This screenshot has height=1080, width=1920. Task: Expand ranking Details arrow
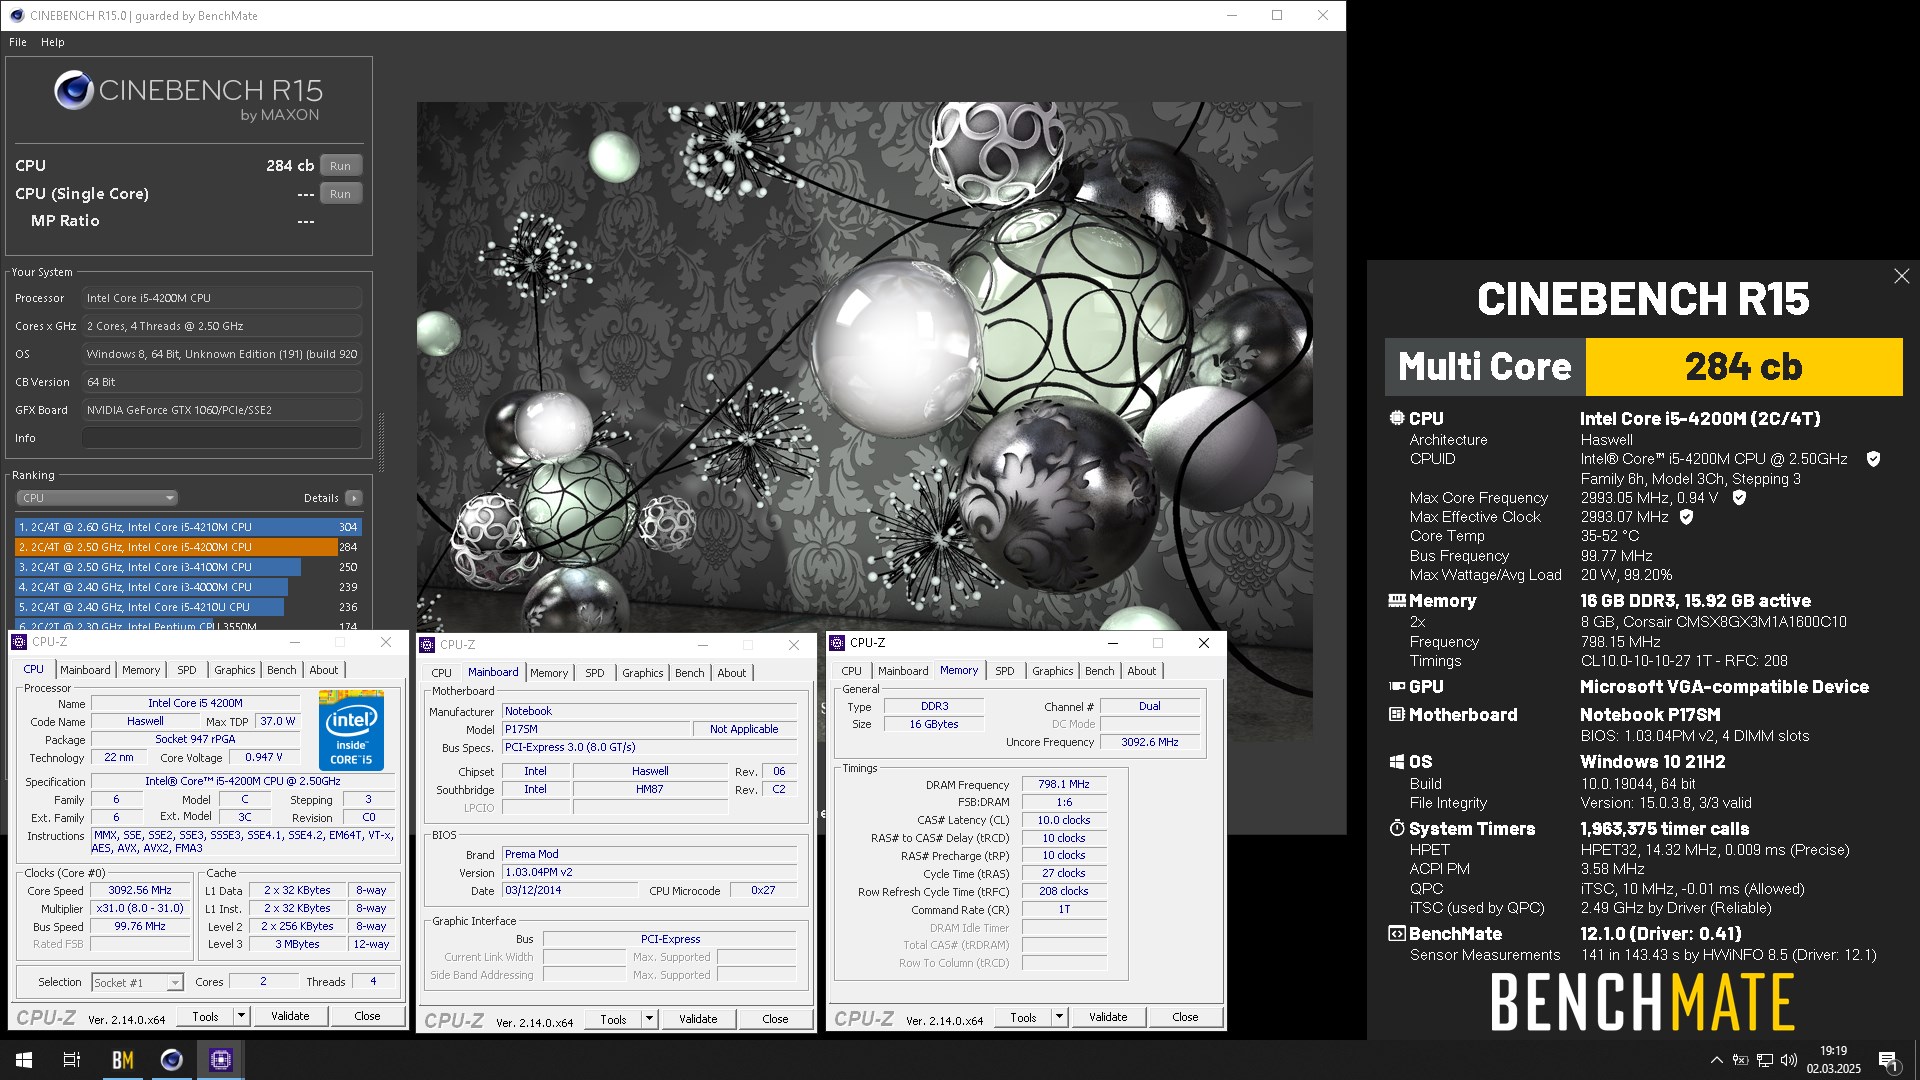353,498
